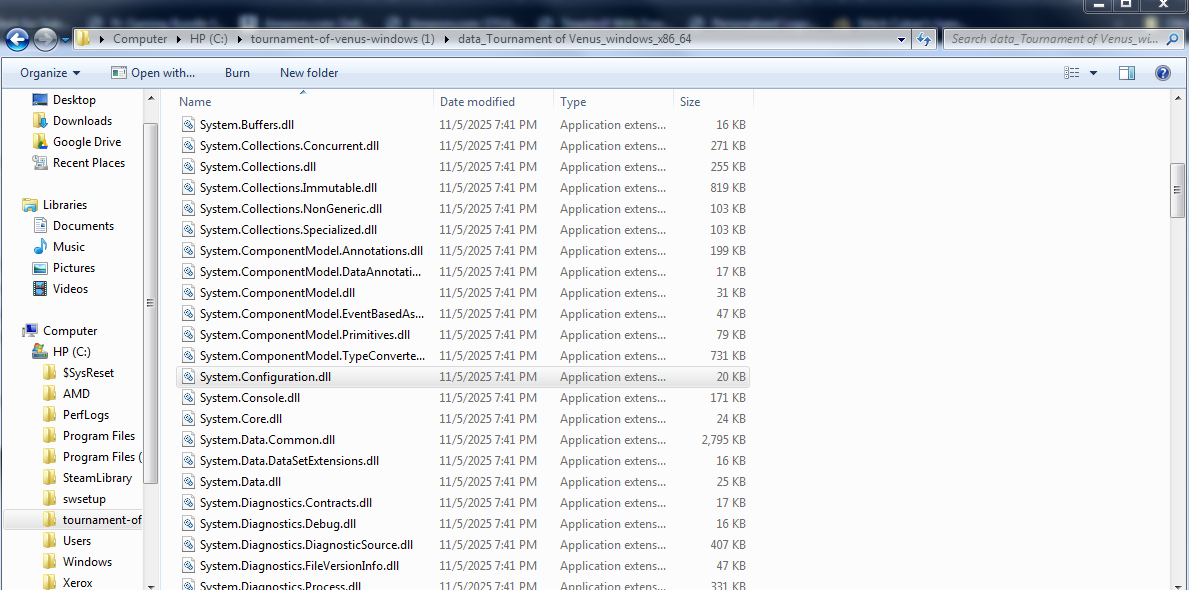Select Desktop in the navigation pane
Screen dimensions: 1189x590
tap(74, 99)
